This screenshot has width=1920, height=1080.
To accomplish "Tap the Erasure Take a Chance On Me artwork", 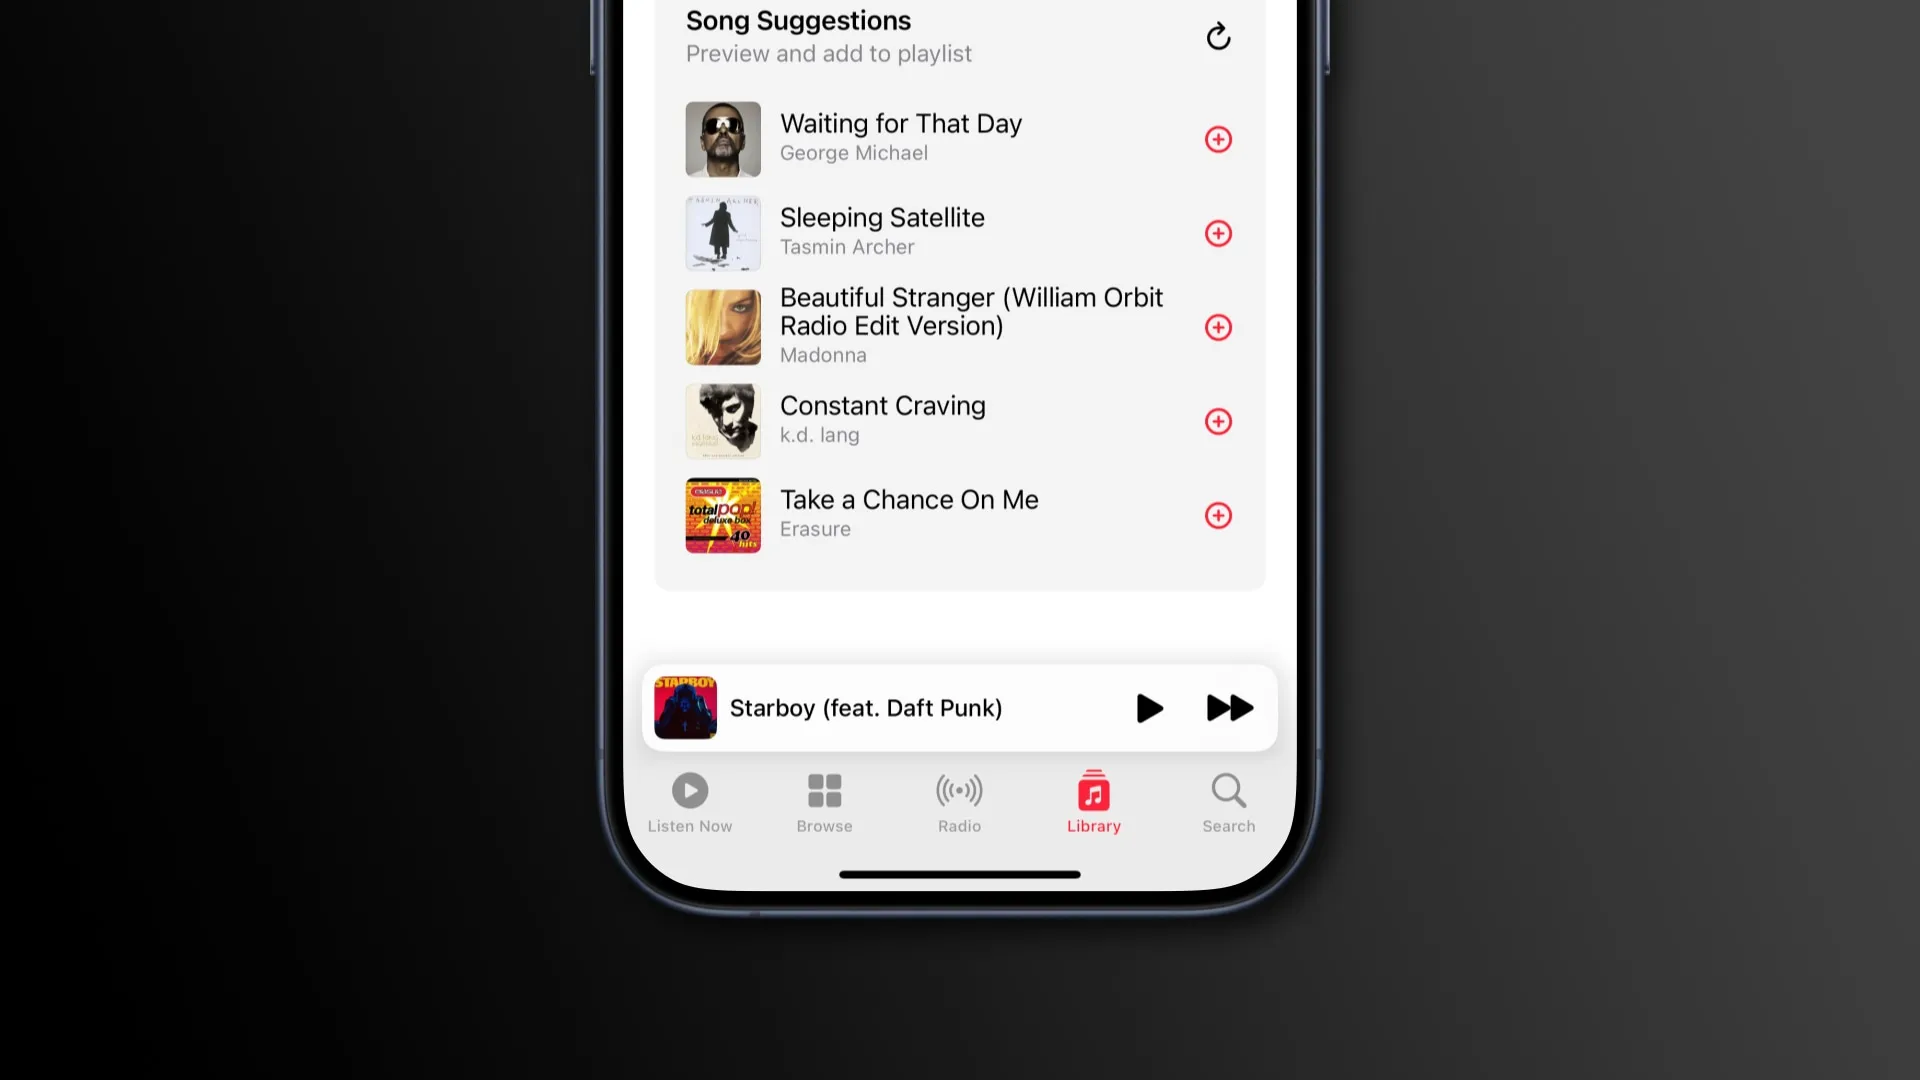I will tap(723, 514).
